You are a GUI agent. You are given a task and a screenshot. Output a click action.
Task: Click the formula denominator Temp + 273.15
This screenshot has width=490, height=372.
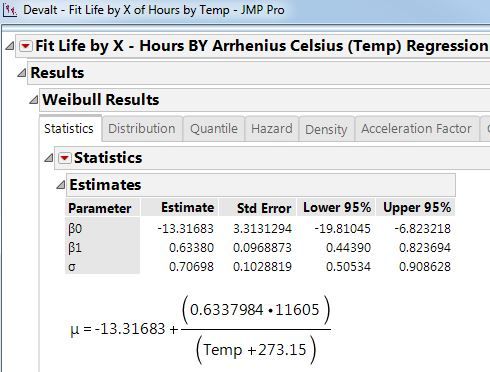click(256, 350)
